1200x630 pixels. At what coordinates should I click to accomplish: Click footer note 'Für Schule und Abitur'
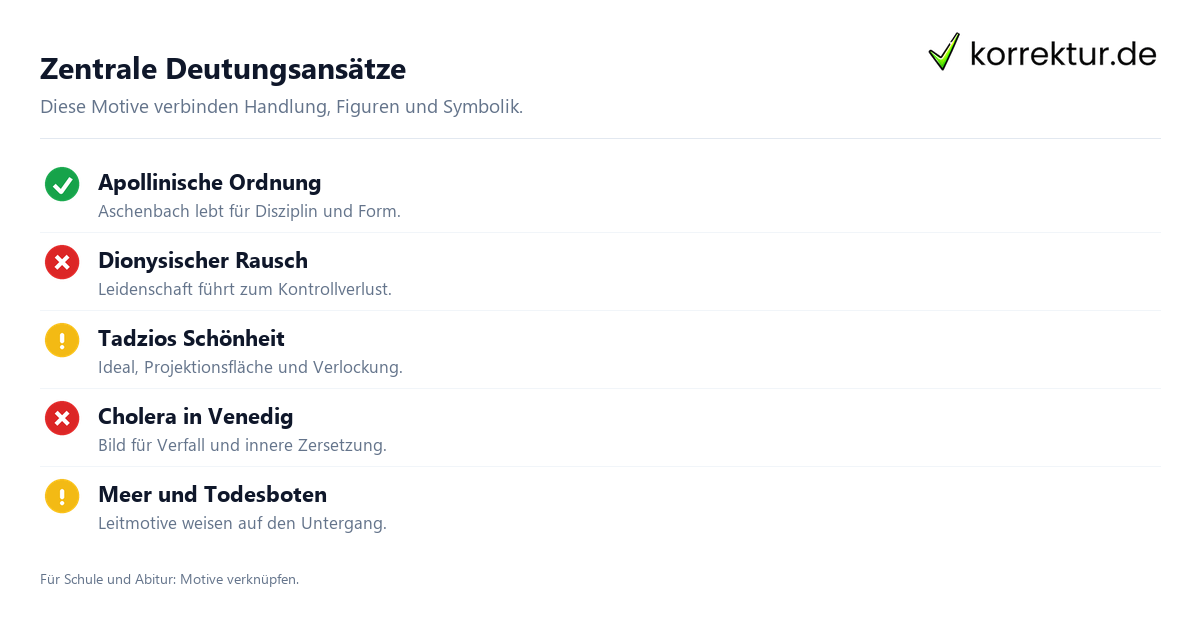[x=169, y=579]
